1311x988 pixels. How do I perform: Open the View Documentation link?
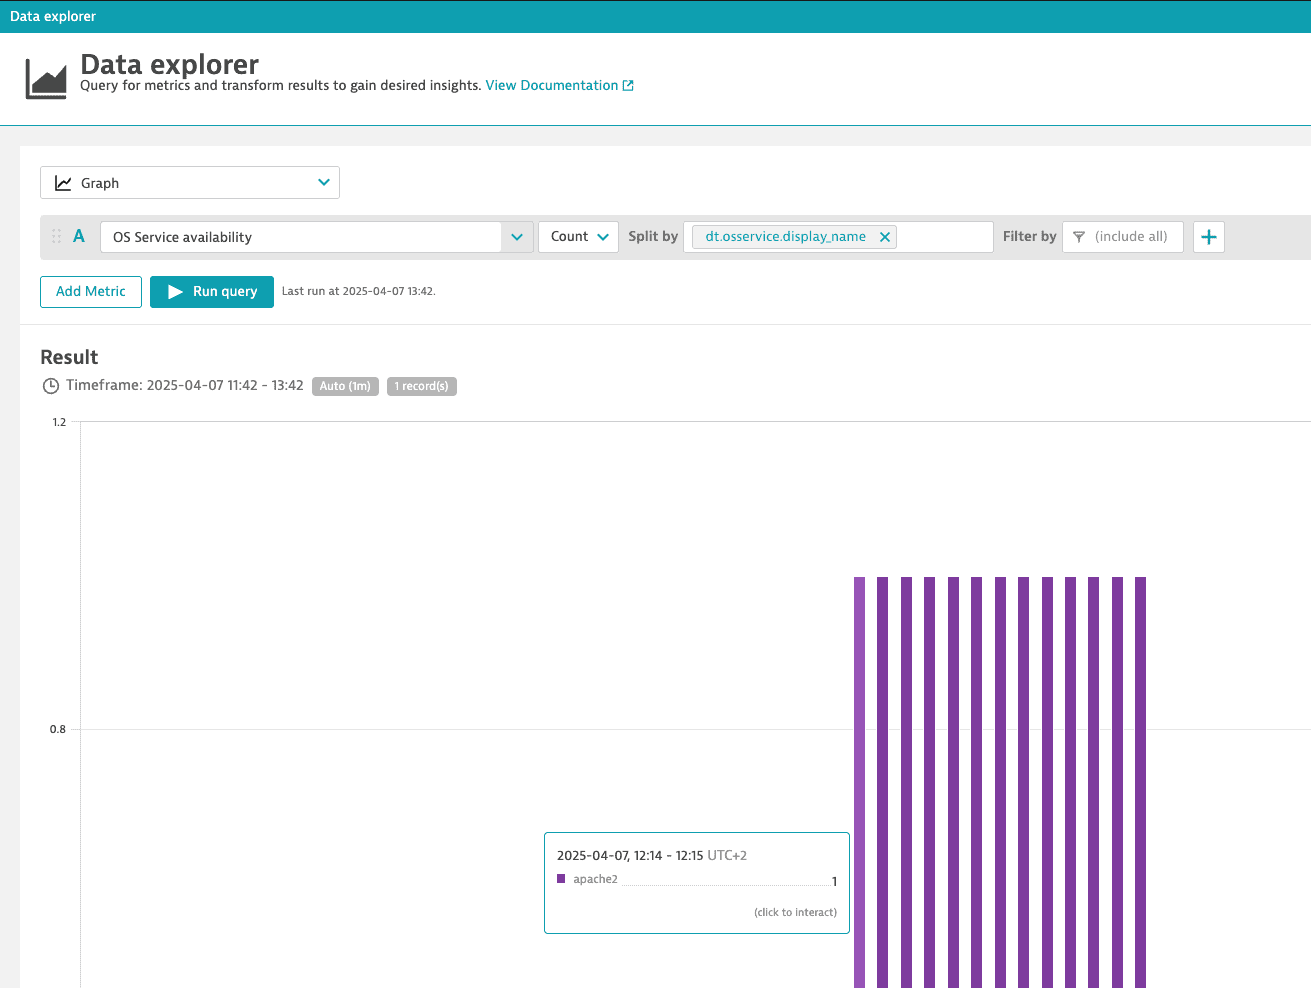pos(552,85)
